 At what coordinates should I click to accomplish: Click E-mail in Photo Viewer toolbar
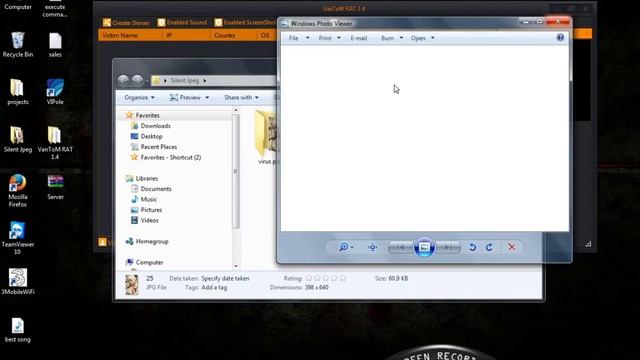(359, 38)
